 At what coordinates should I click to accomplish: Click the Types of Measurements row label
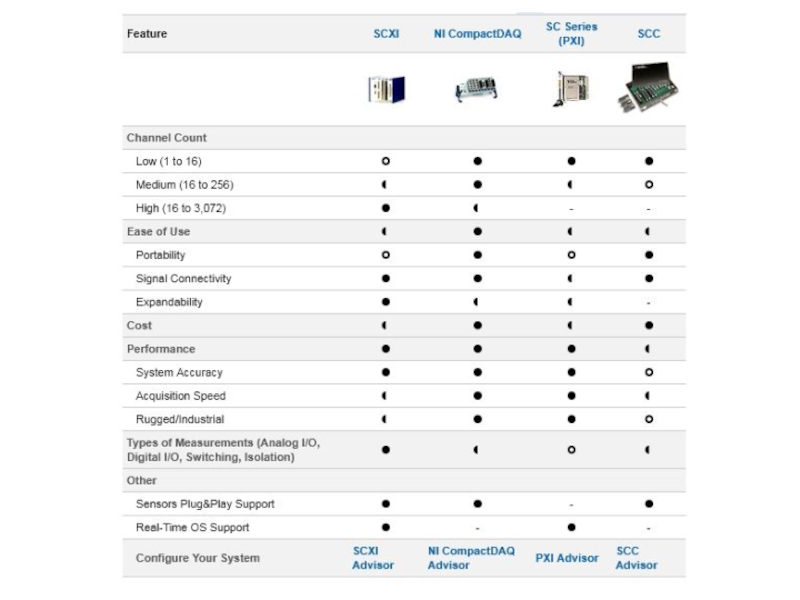coord(223,450)
